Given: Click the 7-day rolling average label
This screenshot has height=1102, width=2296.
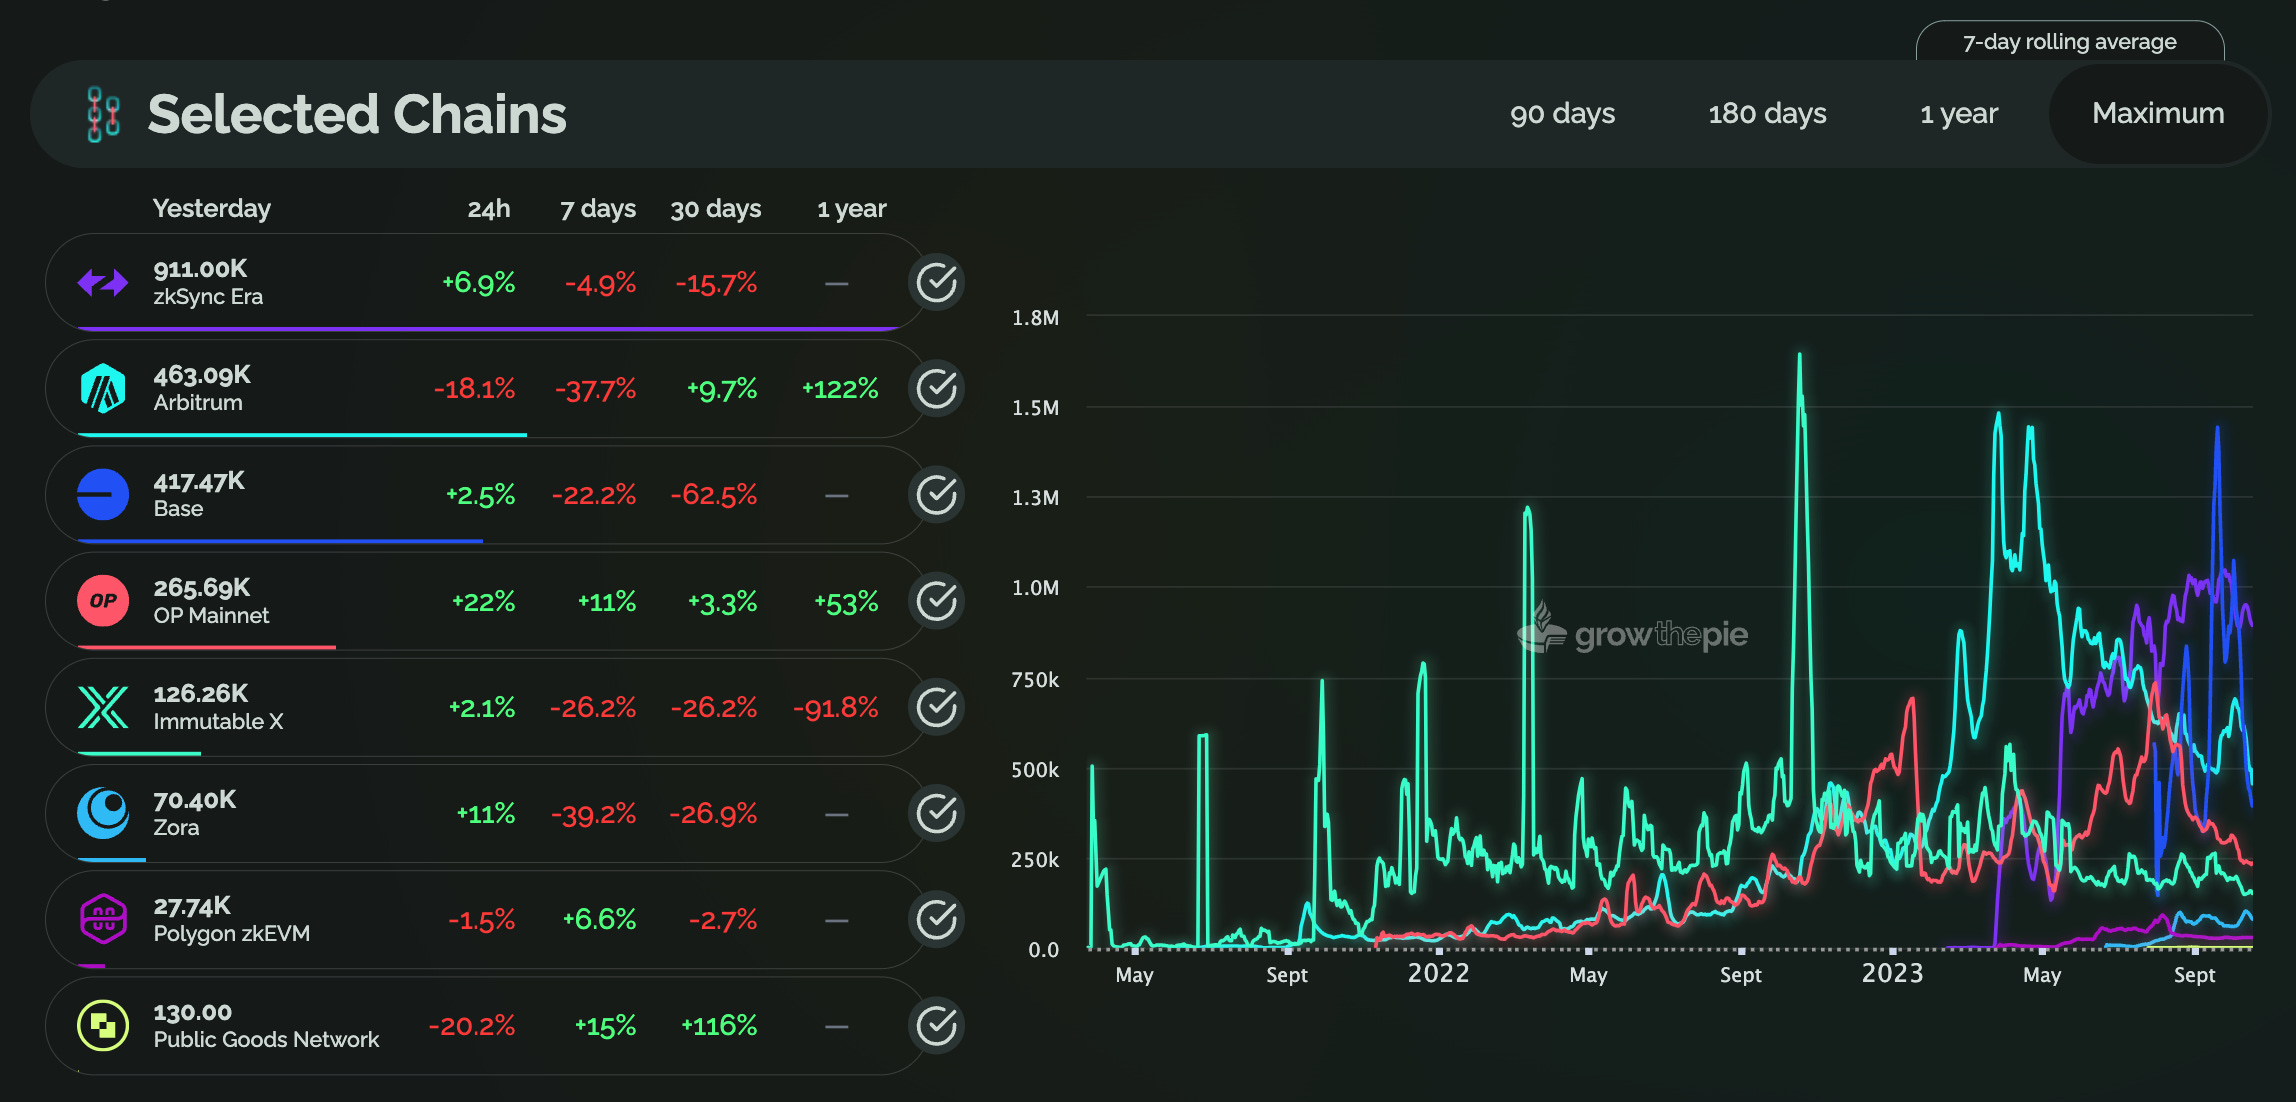Looking at the screenshot, I should pos(2069,42).
